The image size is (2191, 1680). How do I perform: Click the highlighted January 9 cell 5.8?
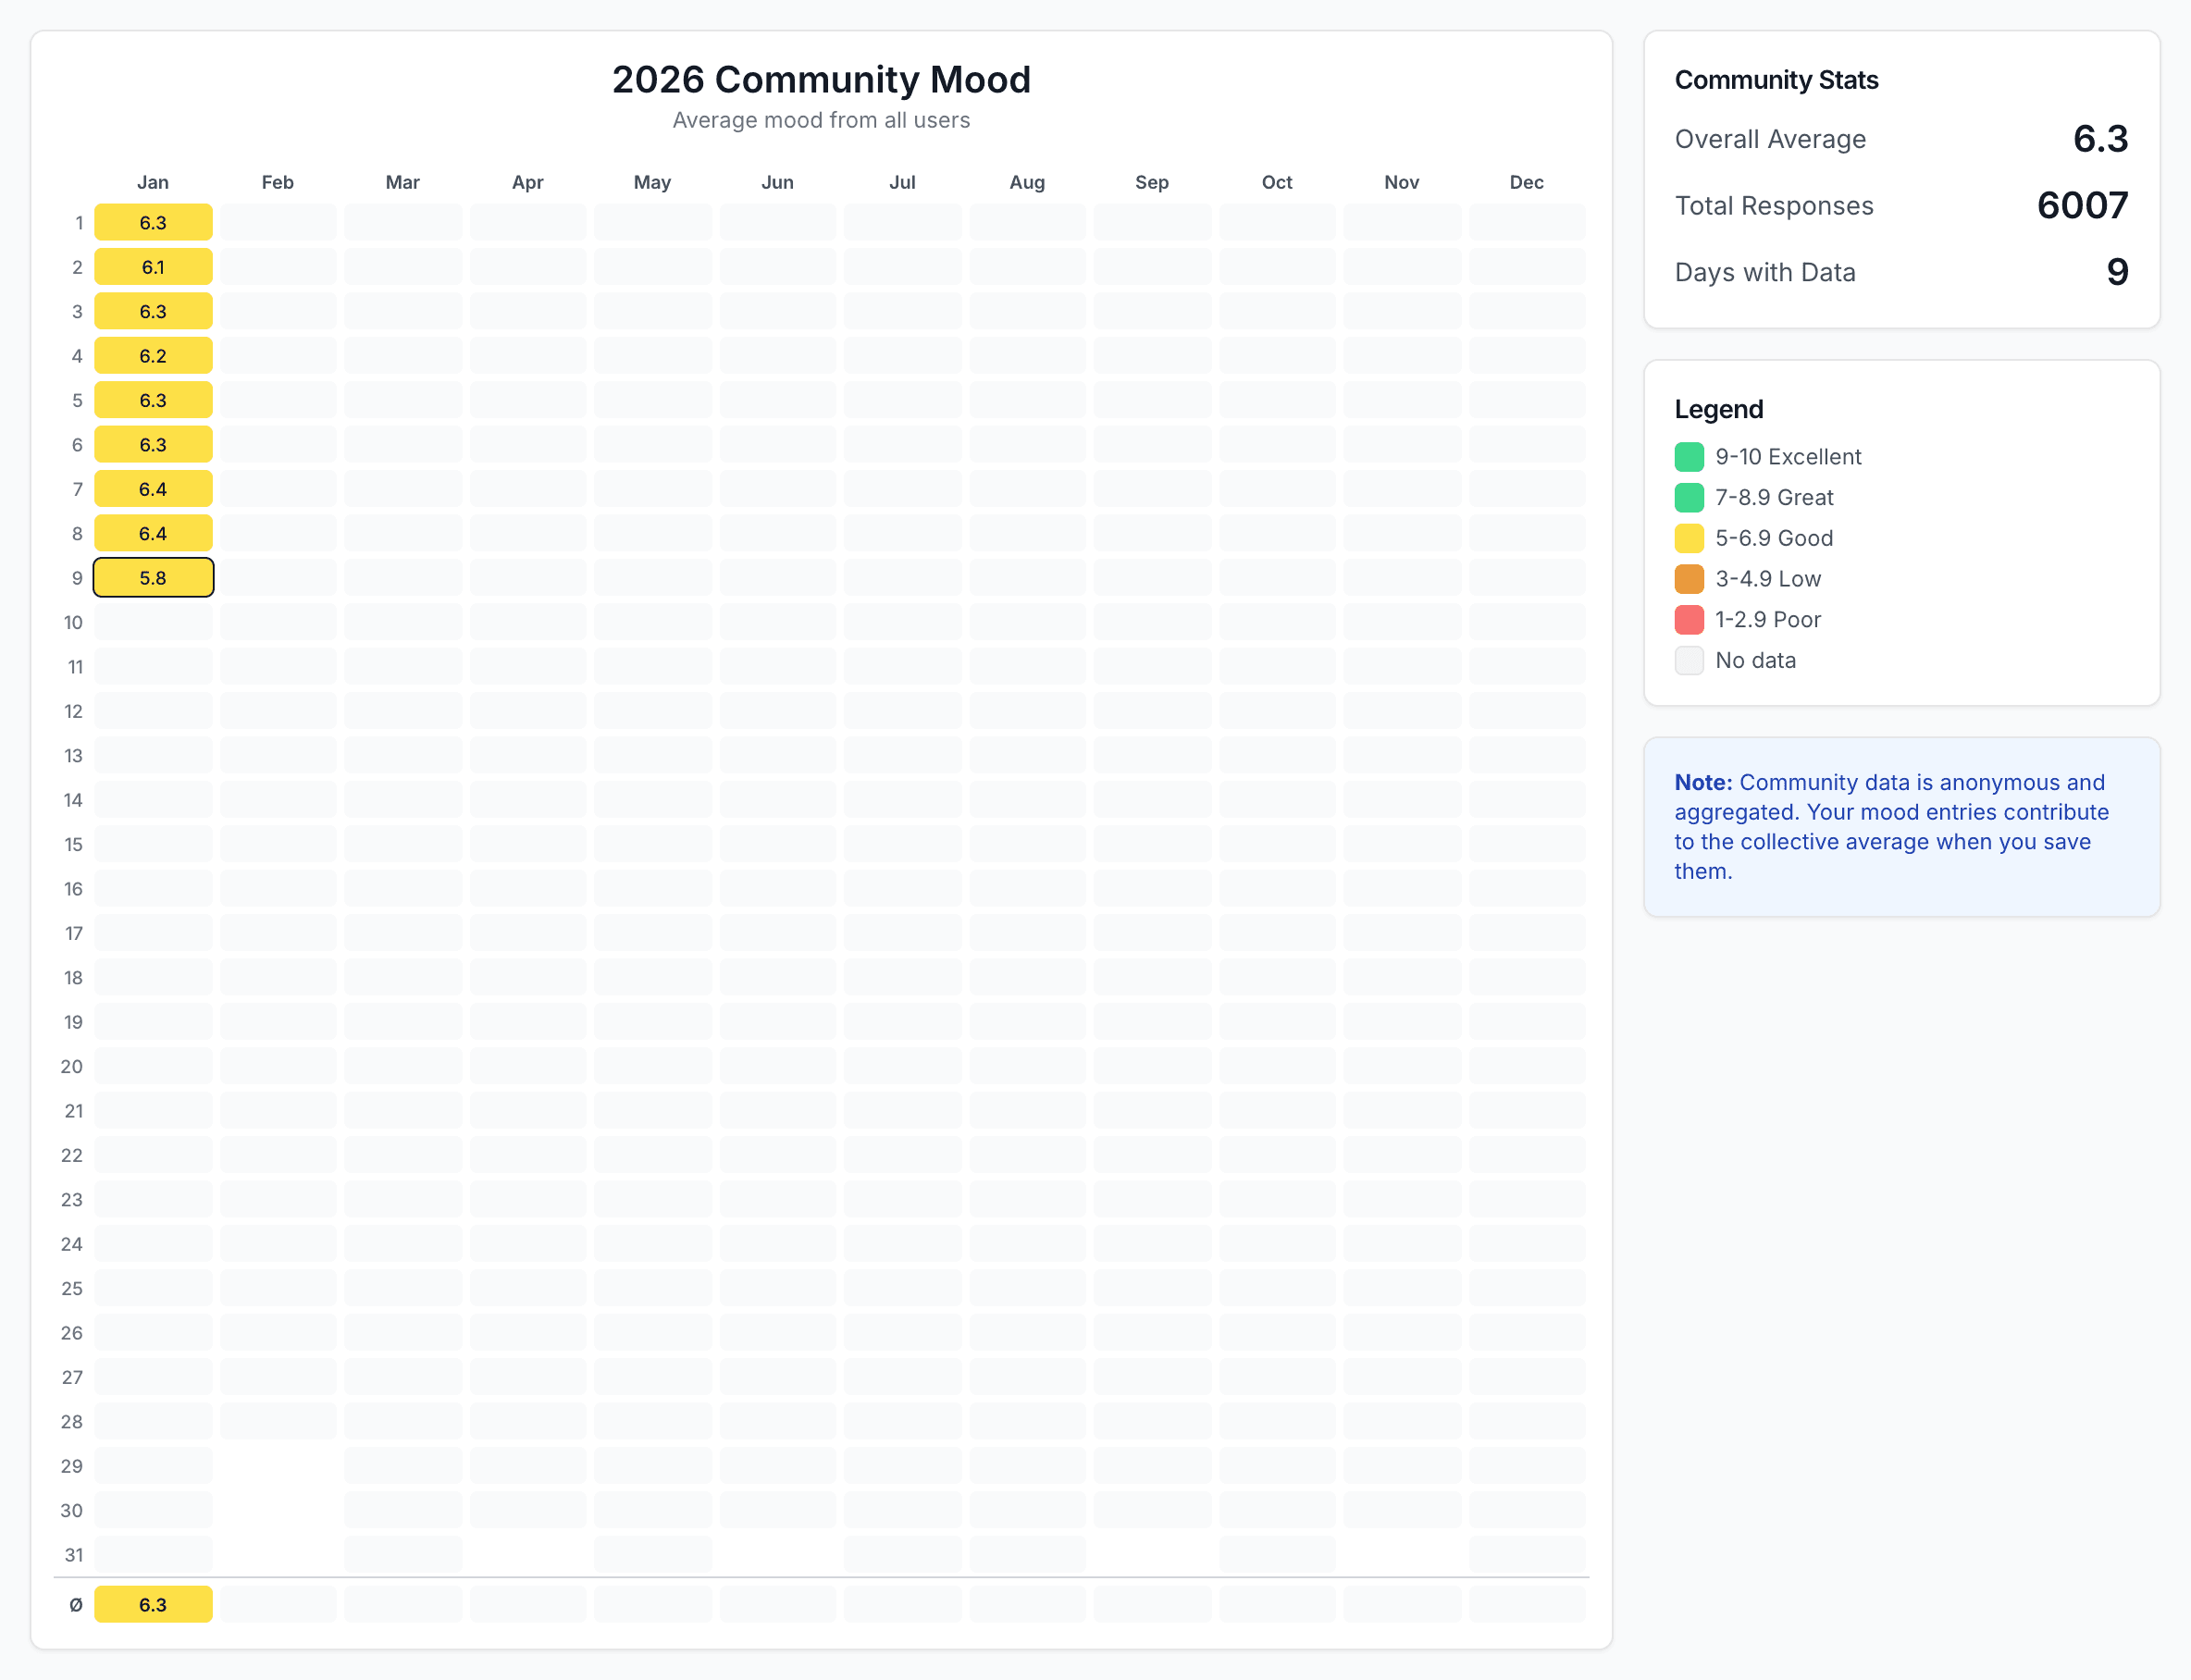point(153,578)
